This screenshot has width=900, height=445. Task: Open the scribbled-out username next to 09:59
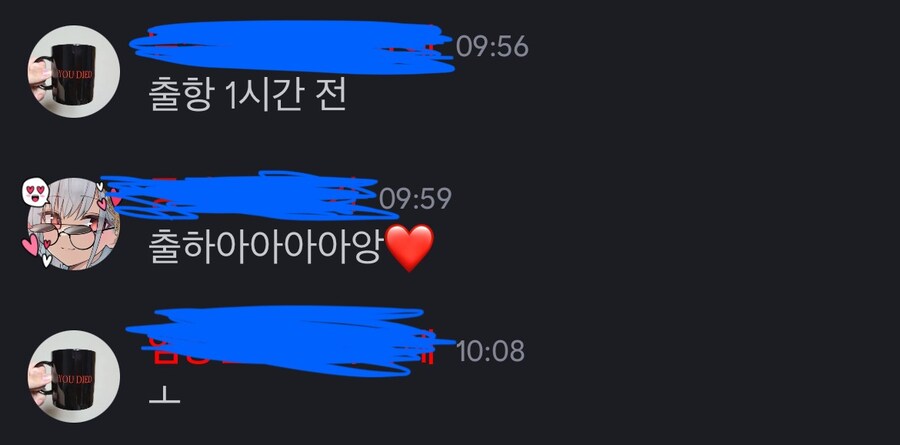pos(250,195)
